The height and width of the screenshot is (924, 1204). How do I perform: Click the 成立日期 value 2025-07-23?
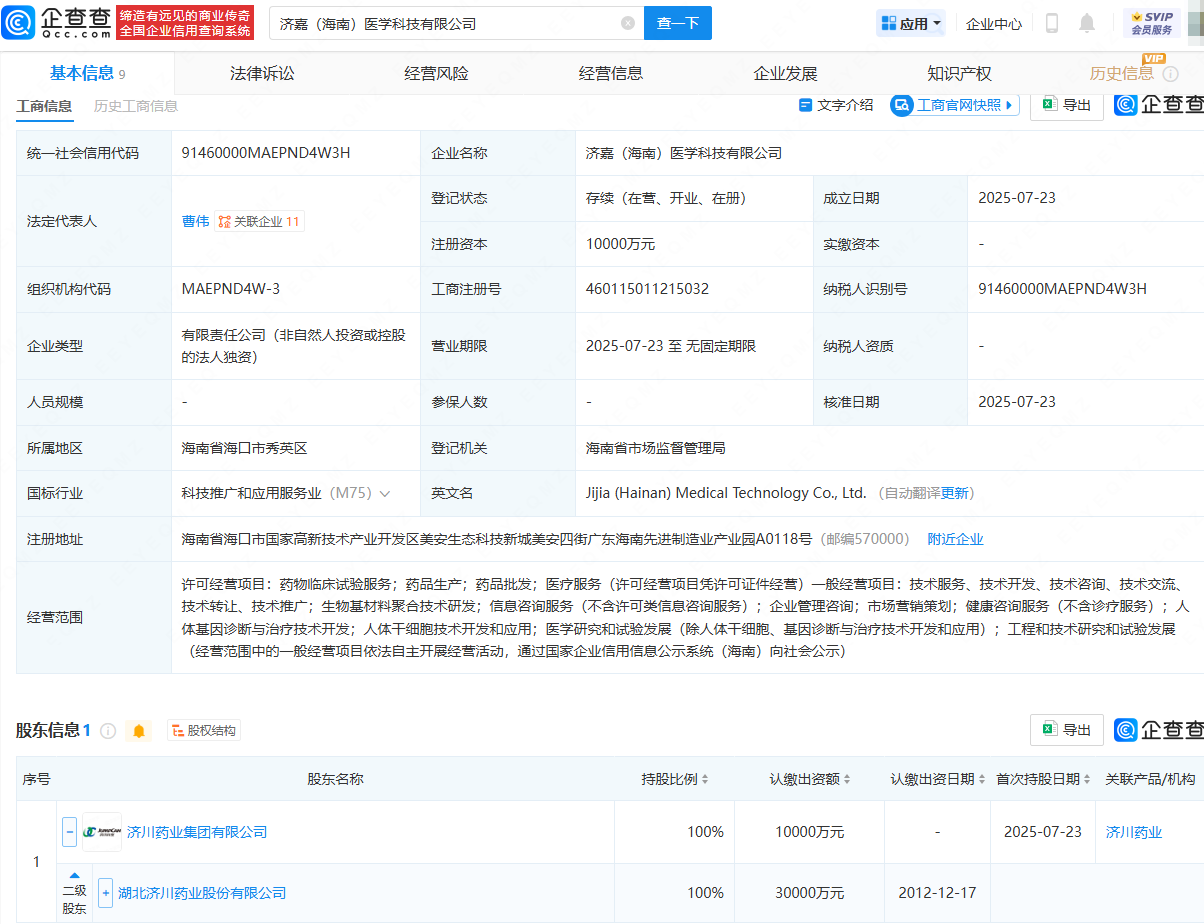[1017, 198]
